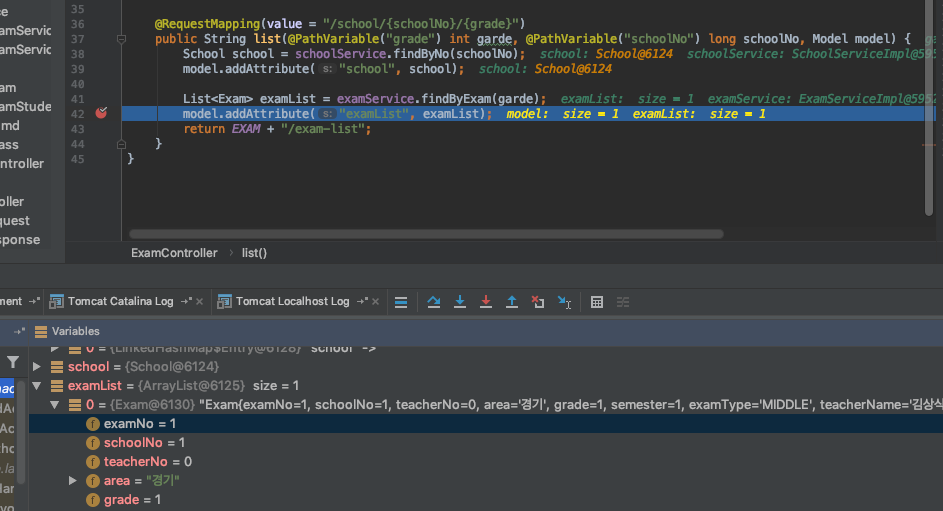Click list() in the breadcrumb
This screenshot has height=511, width=943.
[x=254, y=253]
